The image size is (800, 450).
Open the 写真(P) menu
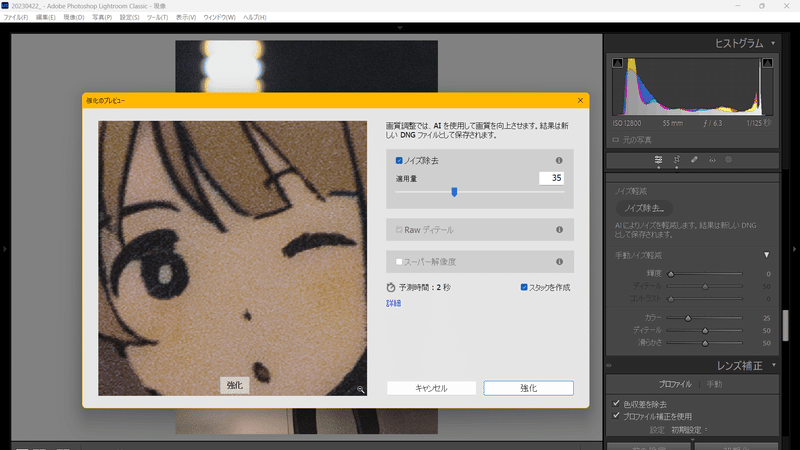click(x=102, y=17)
